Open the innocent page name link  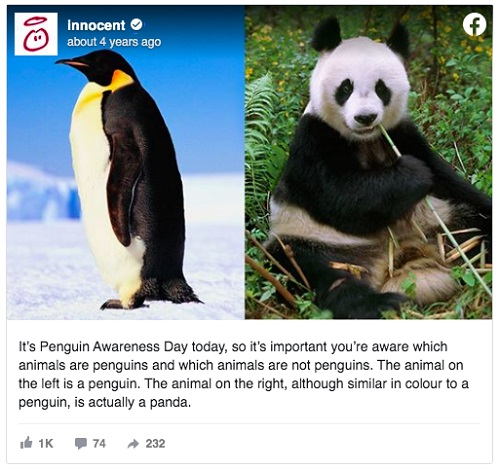tap(96, 25)
